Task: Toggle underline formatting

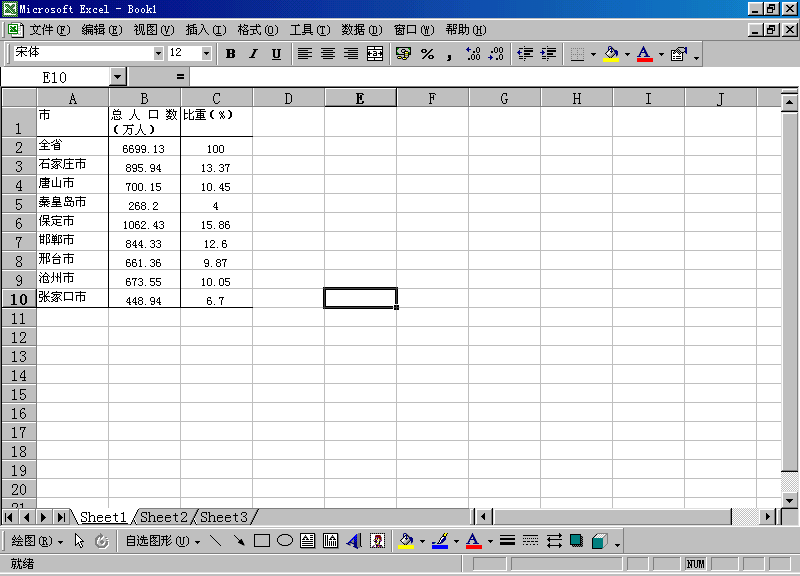Action: tap(276, 54)
